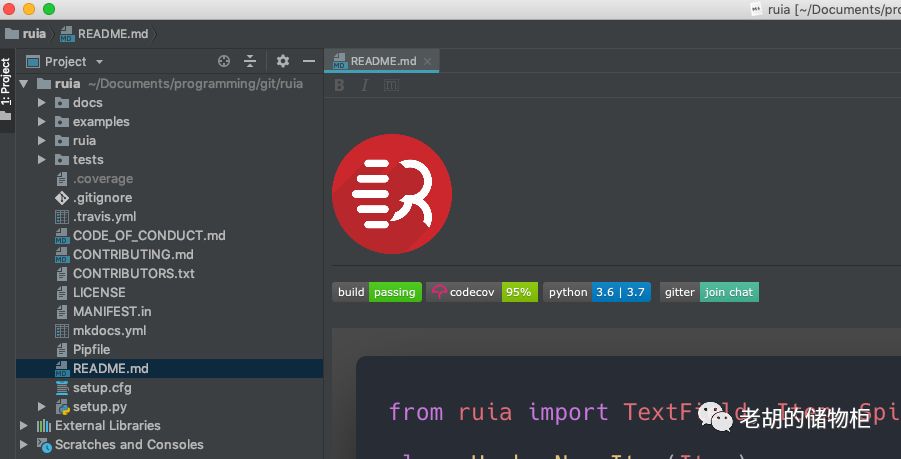Click the YAML icon beside mkdocs.yml
This screenshot has width=901, height=459.
pos(61,330)
